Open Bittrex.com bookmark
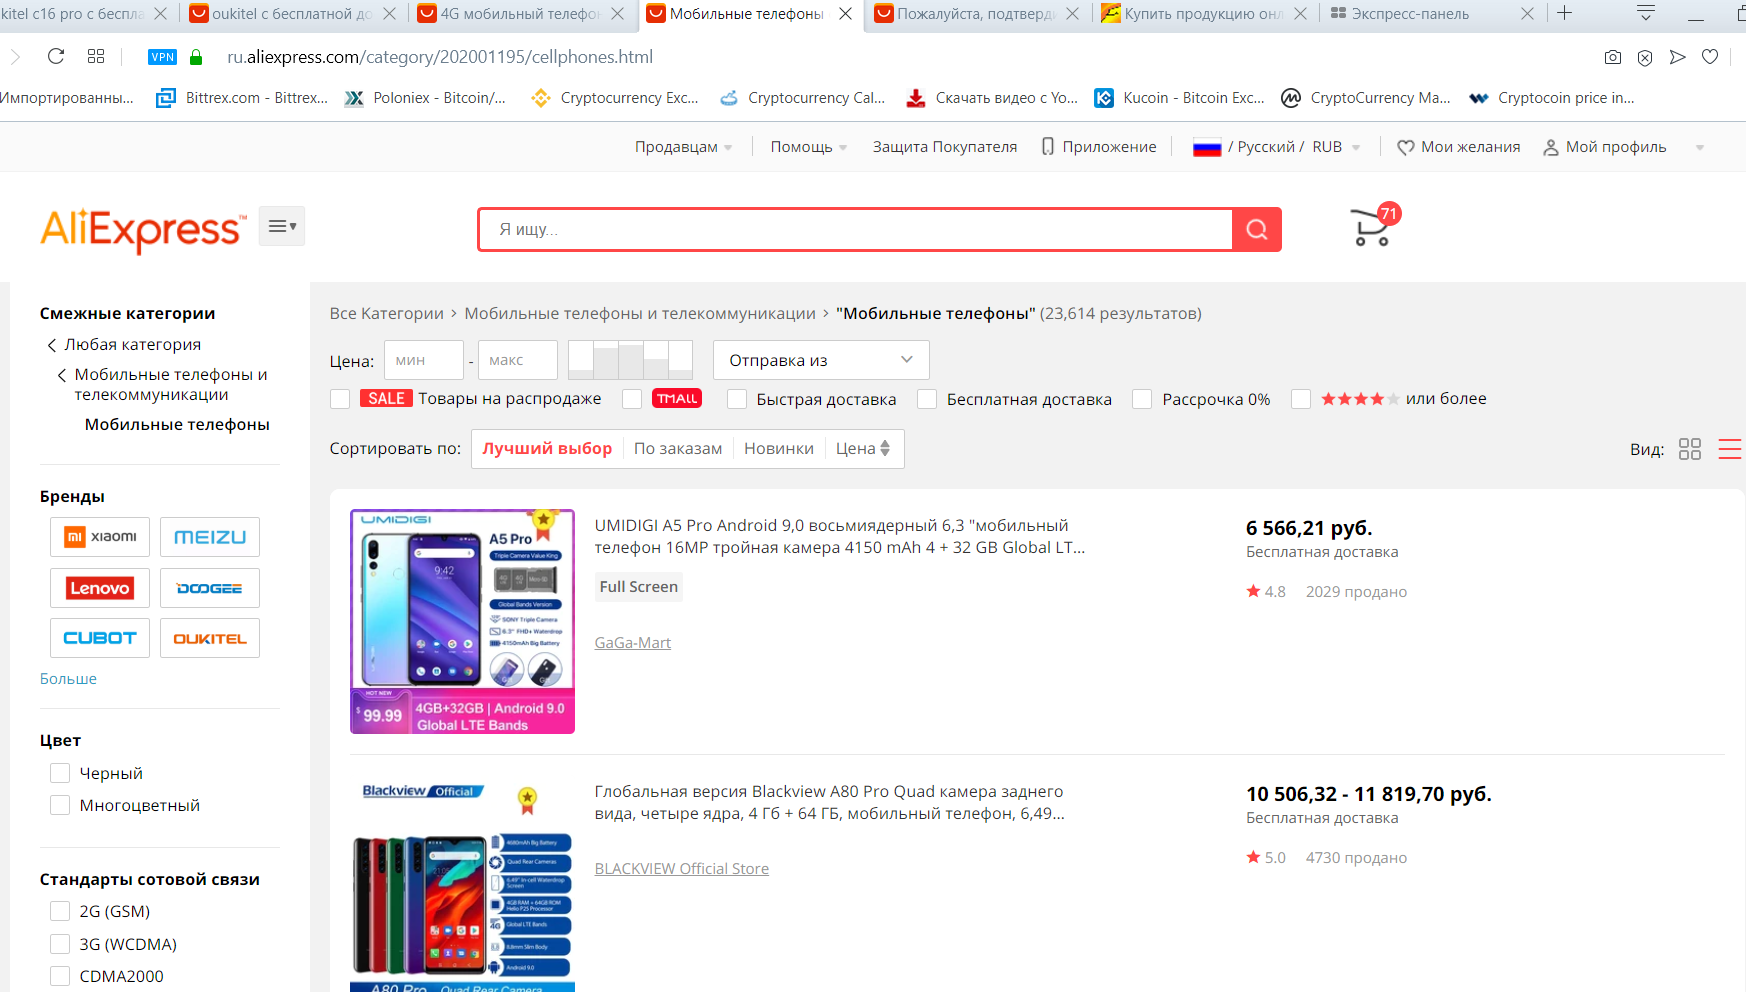 [x=242, y=98]
